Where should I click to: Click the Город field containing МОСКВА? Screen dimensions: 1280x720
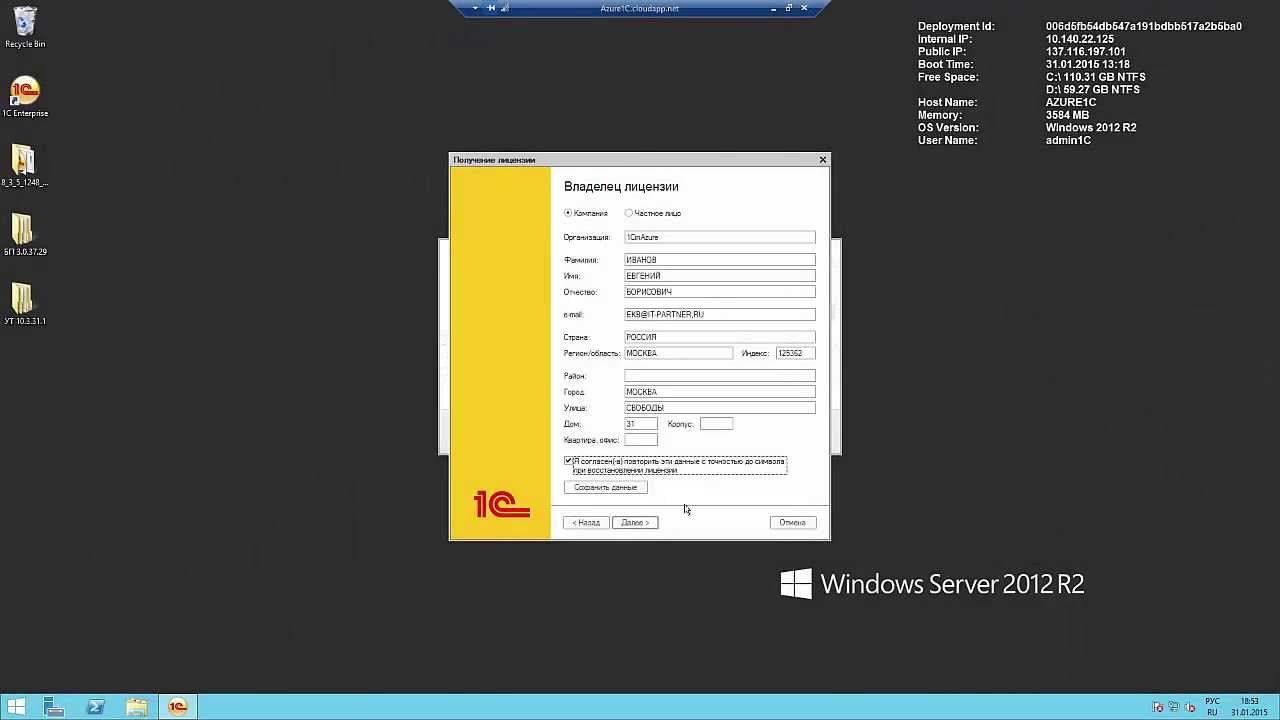pyautogui.click(x=720, y=392)
